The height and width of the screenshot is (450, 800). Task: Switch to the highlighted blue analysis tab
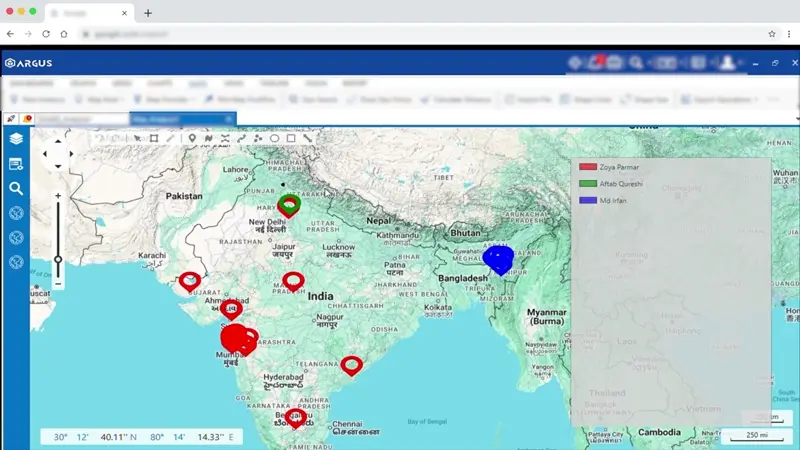(180, 118)
